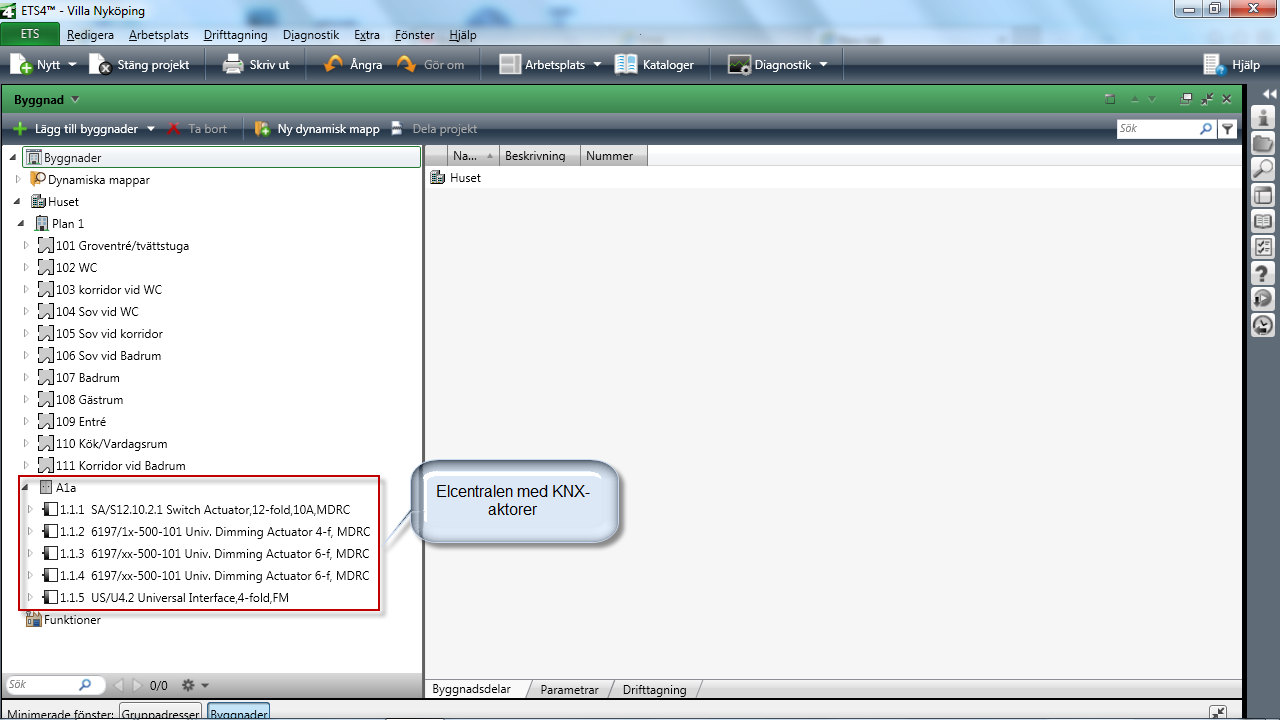Click Ny dynamisk mapp button

tap(318, 129)
